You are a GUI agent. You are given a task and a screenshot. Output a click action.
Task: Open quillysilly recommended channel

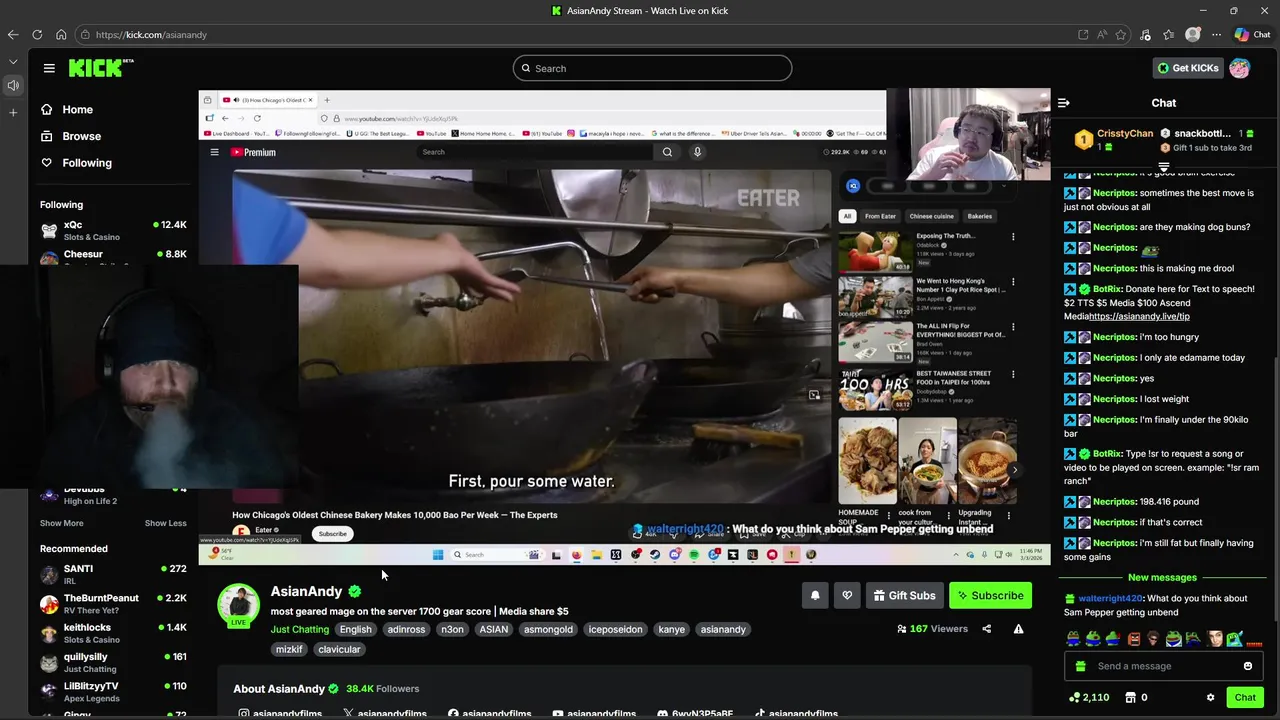(113, 662)
